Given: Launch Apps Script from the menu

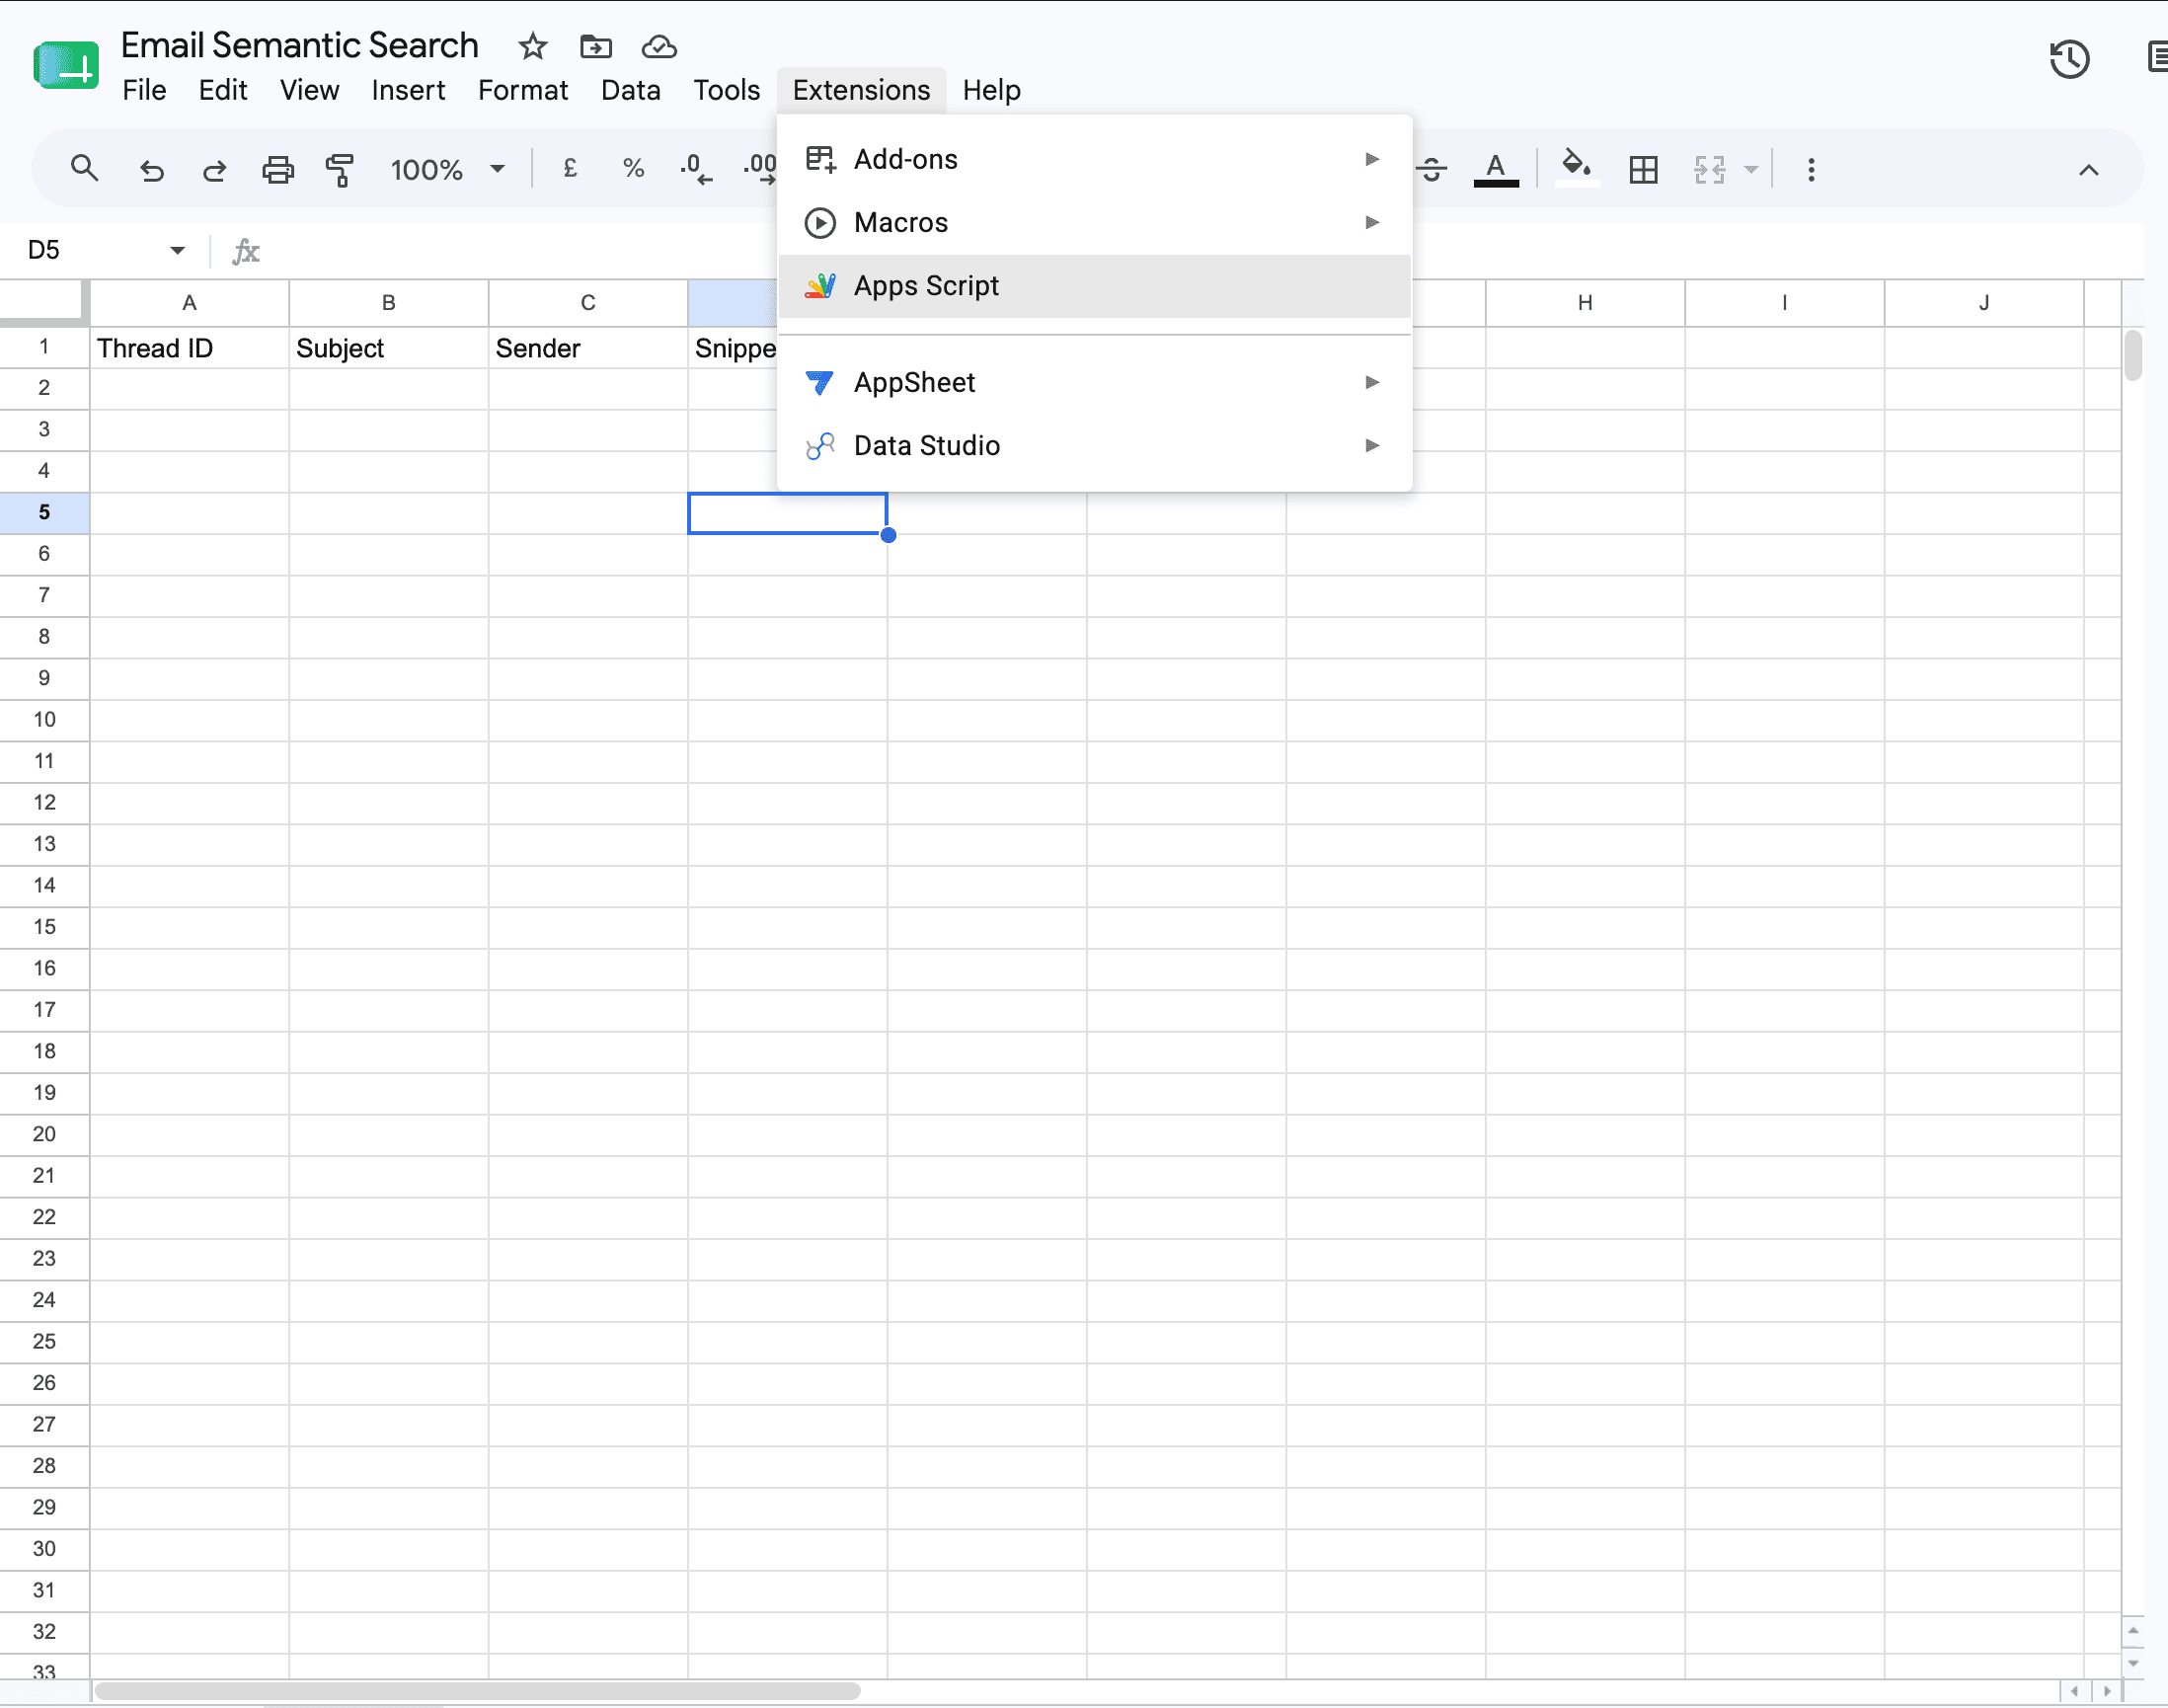Looking at the screenshot, I should pos(1094,286).
